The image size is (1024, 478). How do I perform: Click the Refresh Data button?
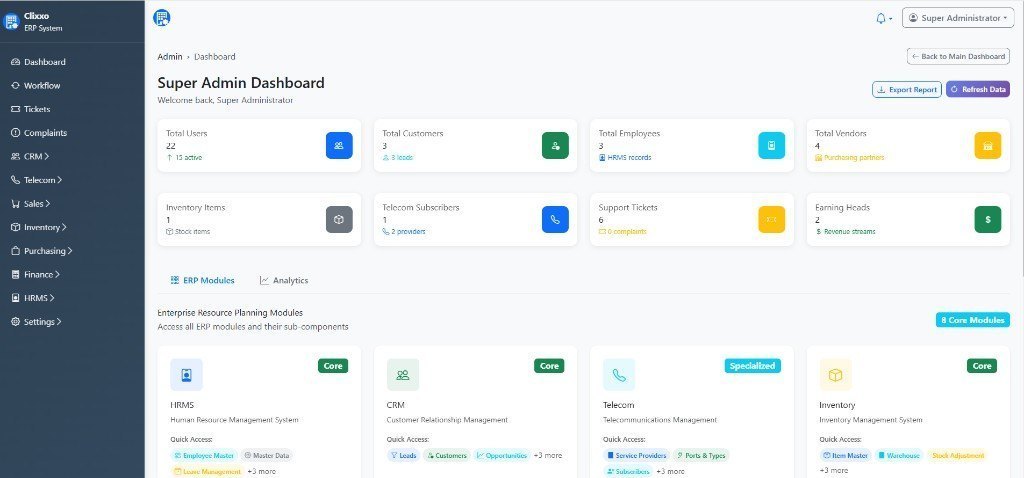(978, 89)
